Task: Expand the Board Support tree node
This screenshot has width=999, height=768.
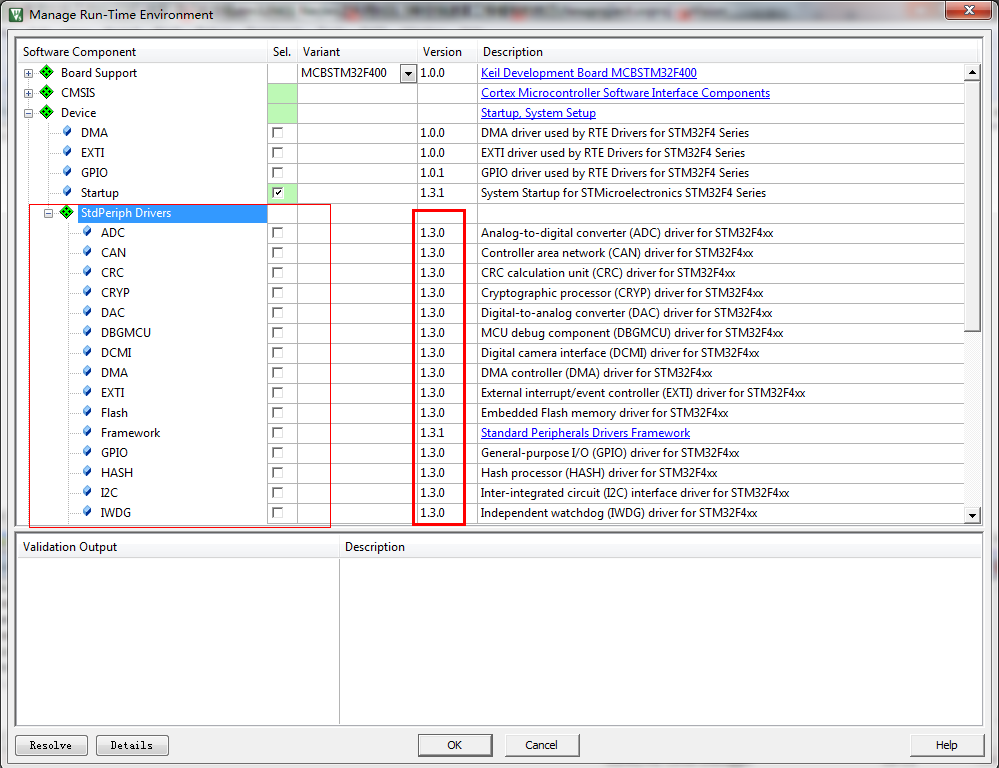Action: click(x=28, y=73)
